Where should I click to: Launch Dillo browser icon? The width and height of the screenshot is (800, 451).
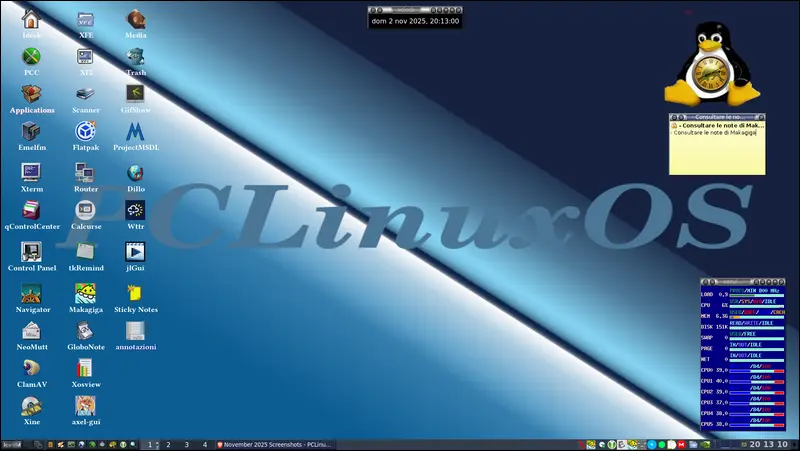click(x=135, y=173)
